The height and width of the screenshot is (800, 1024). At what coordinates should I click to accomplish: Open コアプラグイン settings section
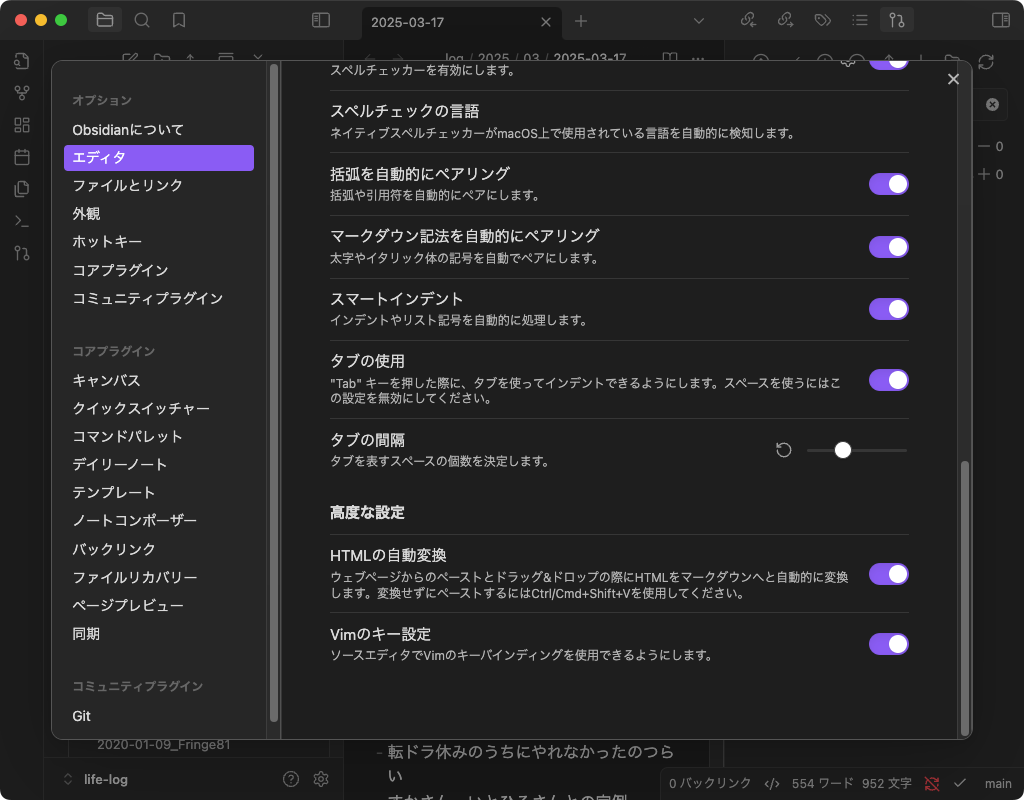159,270
